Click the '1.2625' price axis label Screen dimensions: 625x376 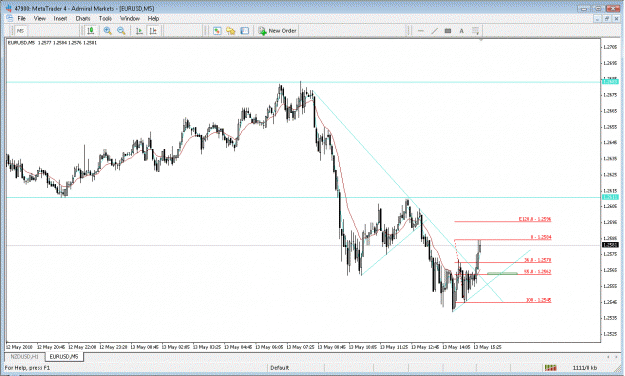[x=610, y=175]
